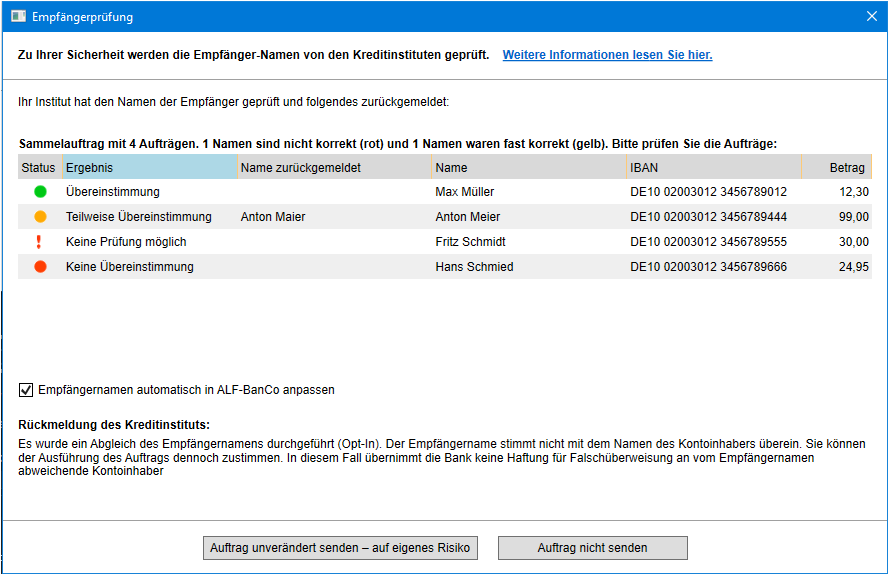Select the returned name Anton Maier cell
Viewport: 889px width, 575px height.
(273, 217)
